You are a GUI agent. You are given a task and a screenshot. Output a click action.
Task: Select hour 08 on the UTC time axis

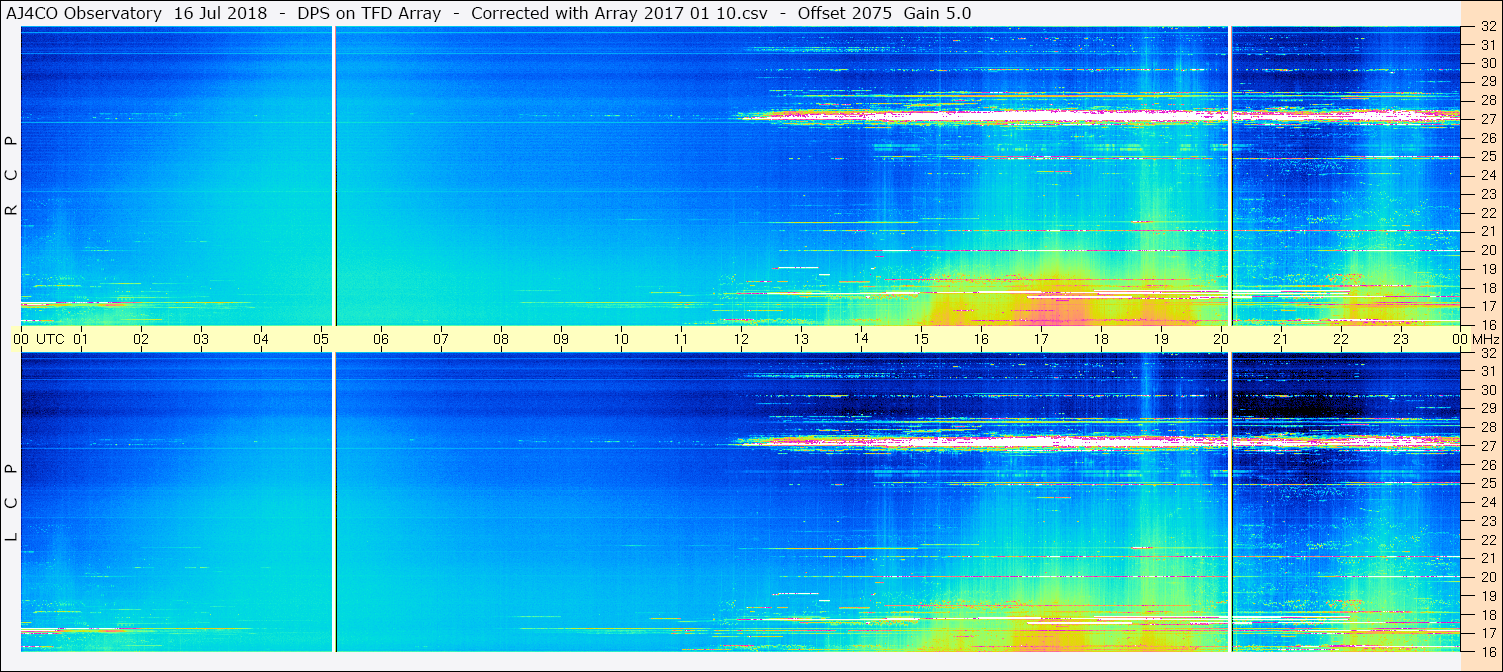[x=501, y=339]
